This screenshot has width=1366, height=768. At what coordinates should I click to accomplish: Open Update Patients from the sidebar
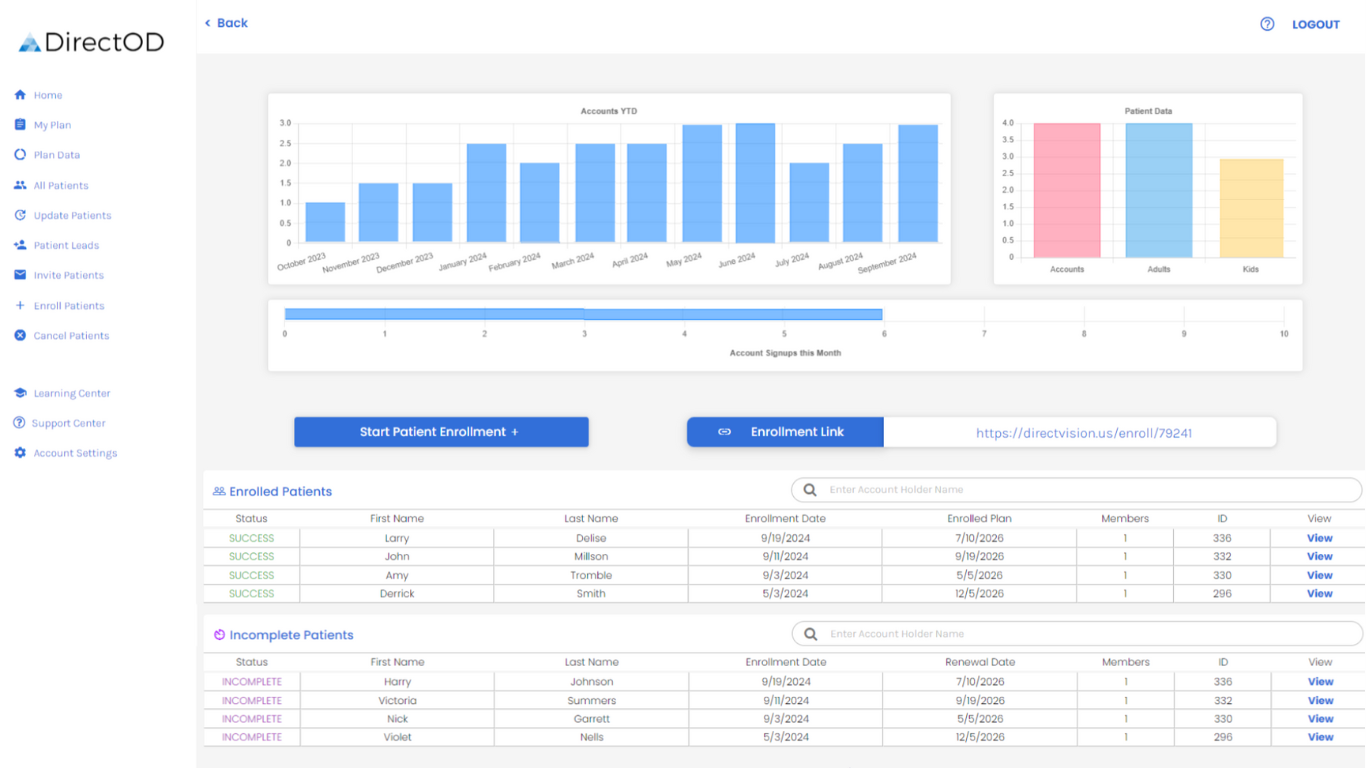(x=72, y=215)
